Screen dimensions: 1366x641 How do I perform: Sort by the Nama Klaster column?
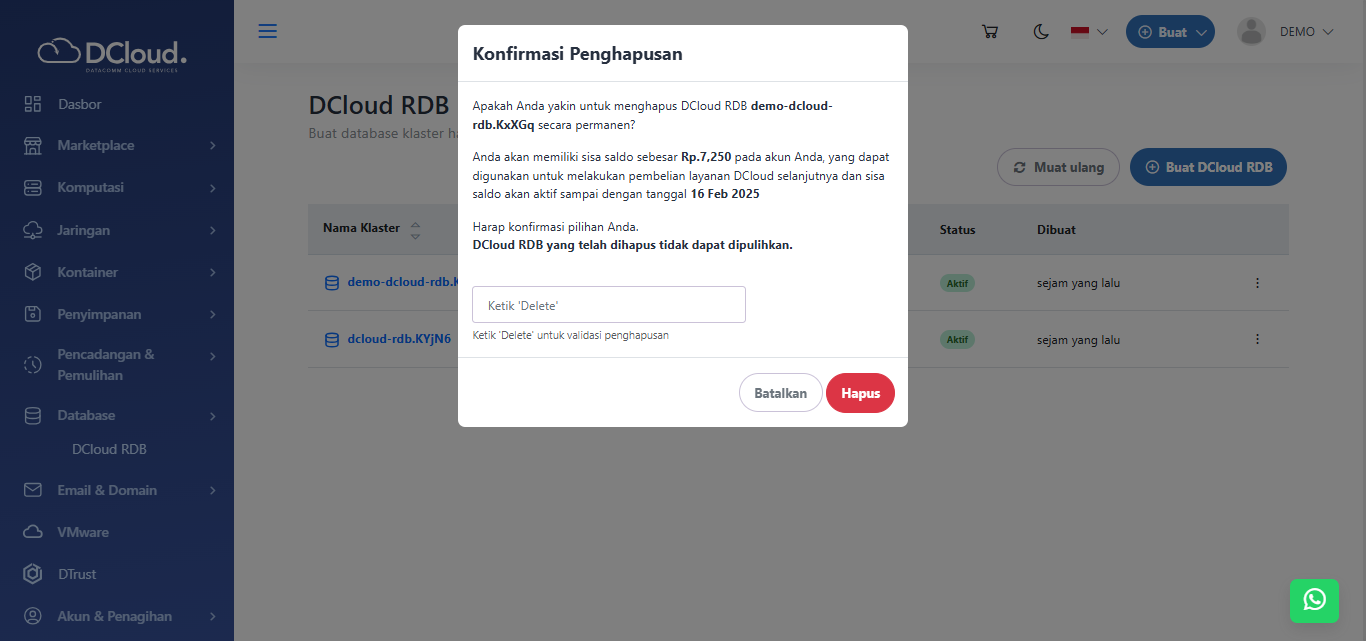click(415, 229)
